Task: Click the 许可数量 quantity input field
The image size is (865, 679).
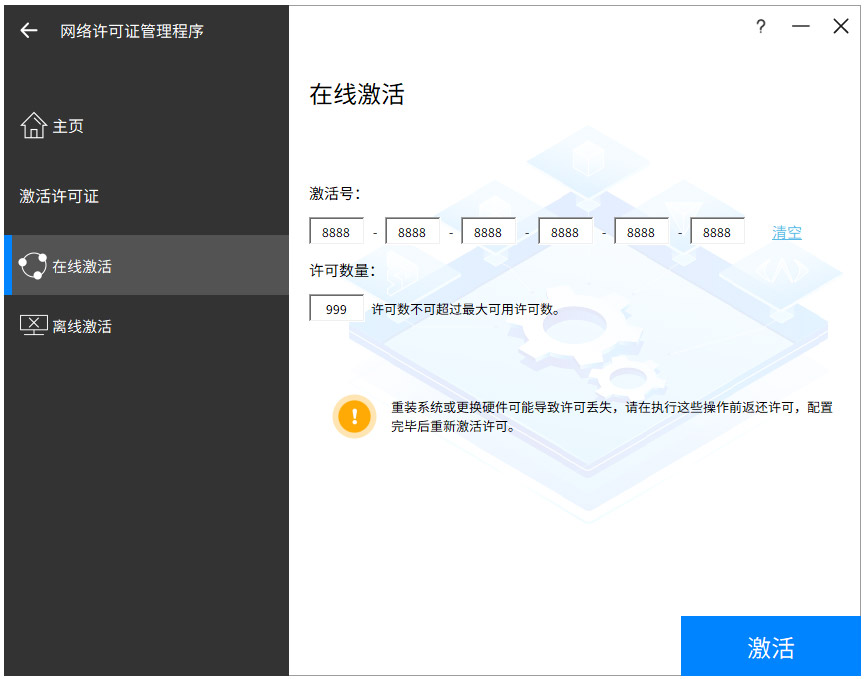Action: (336, 309)
